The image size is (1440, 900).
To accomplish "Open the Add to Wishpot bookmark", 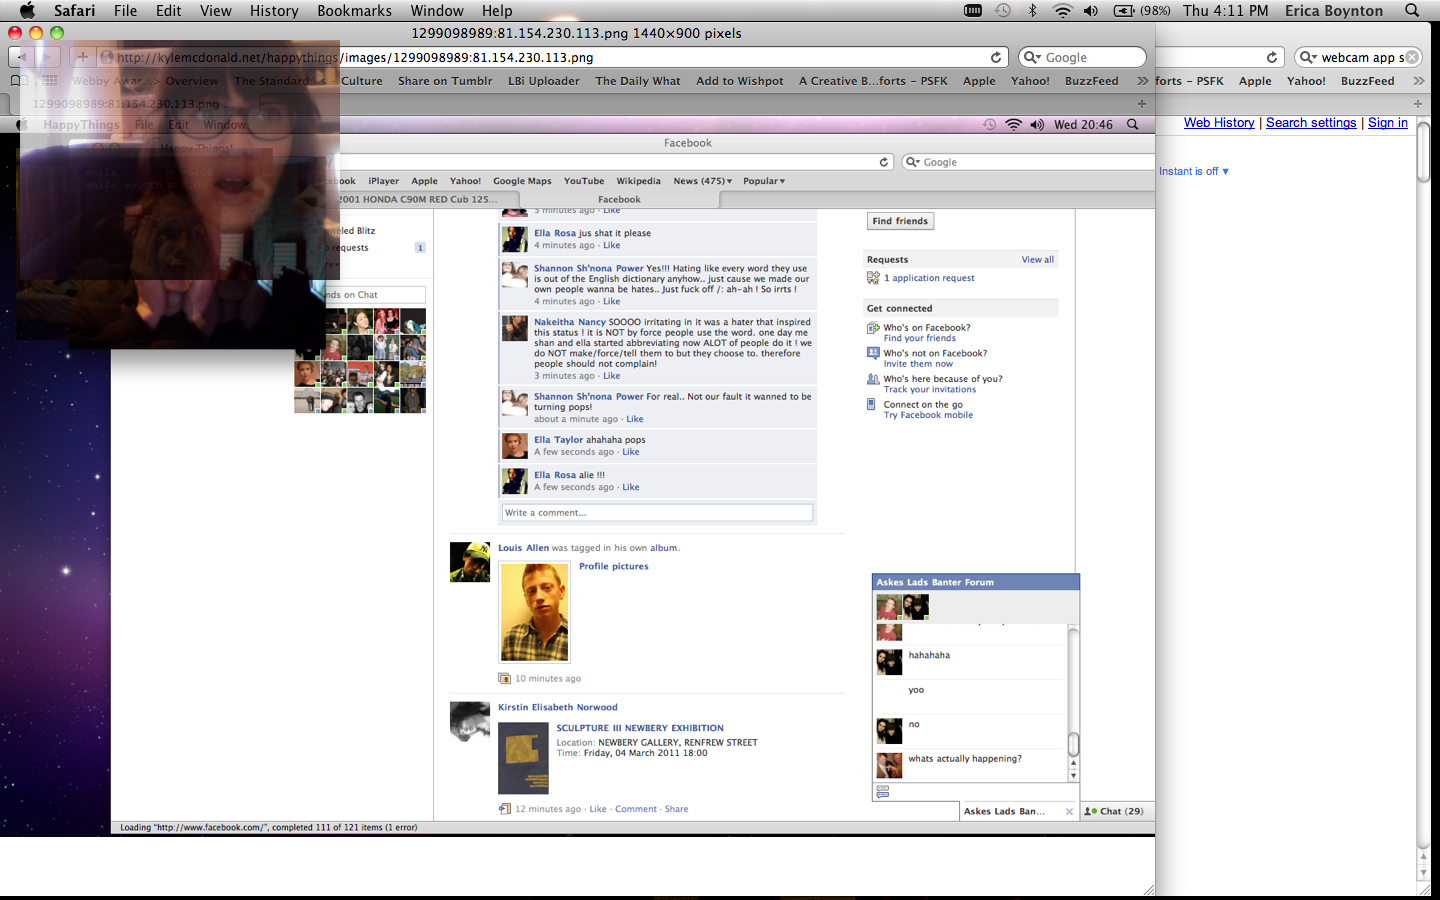I will click(x=740, y=81).
